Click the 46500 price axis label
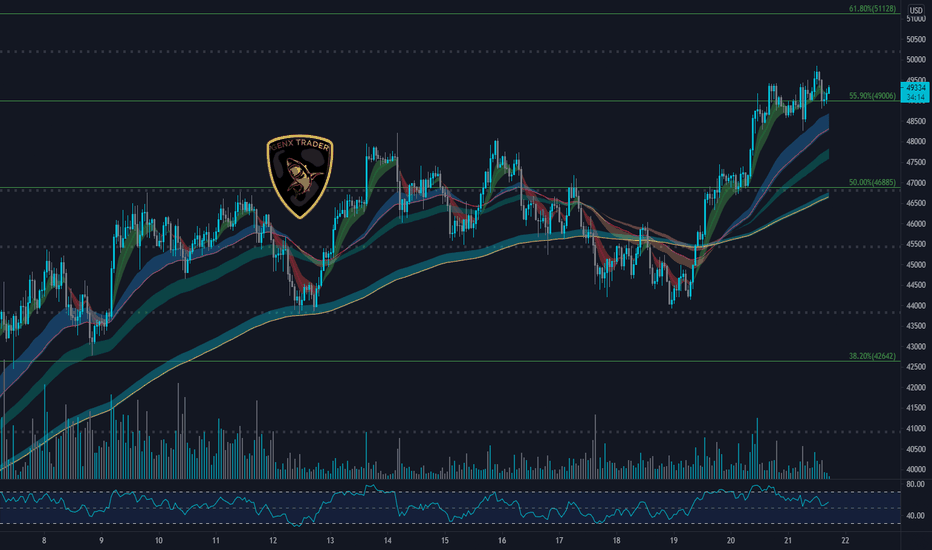932x550 pixels. point(916,203)
